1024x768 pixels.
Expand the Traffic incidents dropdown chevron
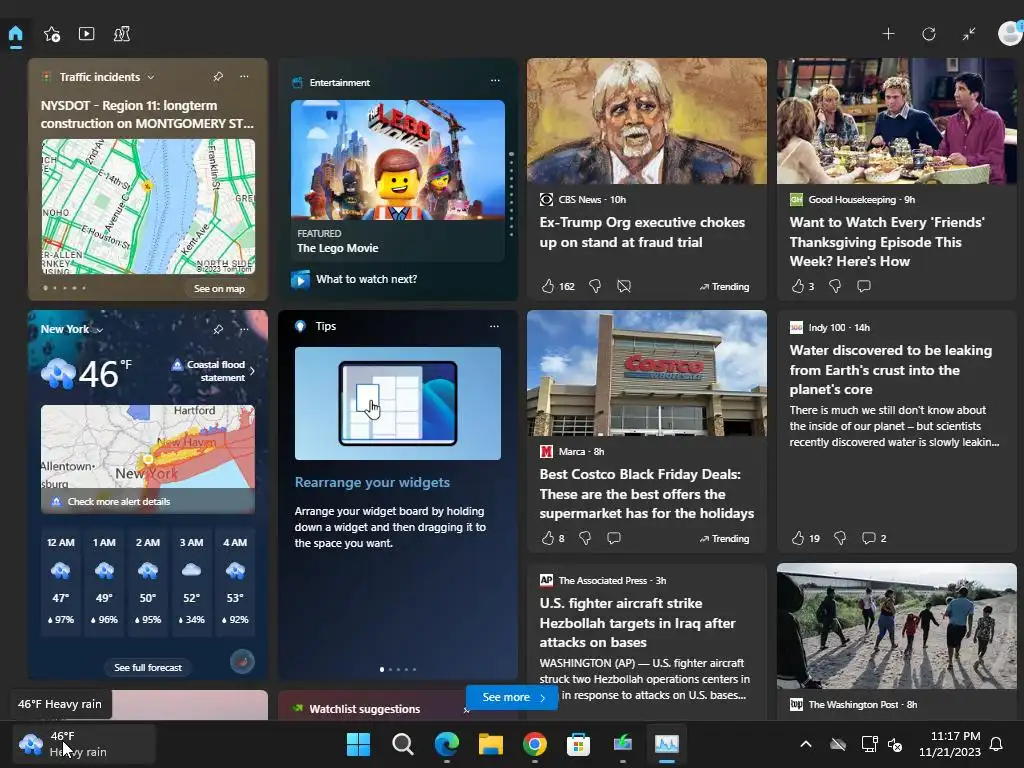point(151,77)
